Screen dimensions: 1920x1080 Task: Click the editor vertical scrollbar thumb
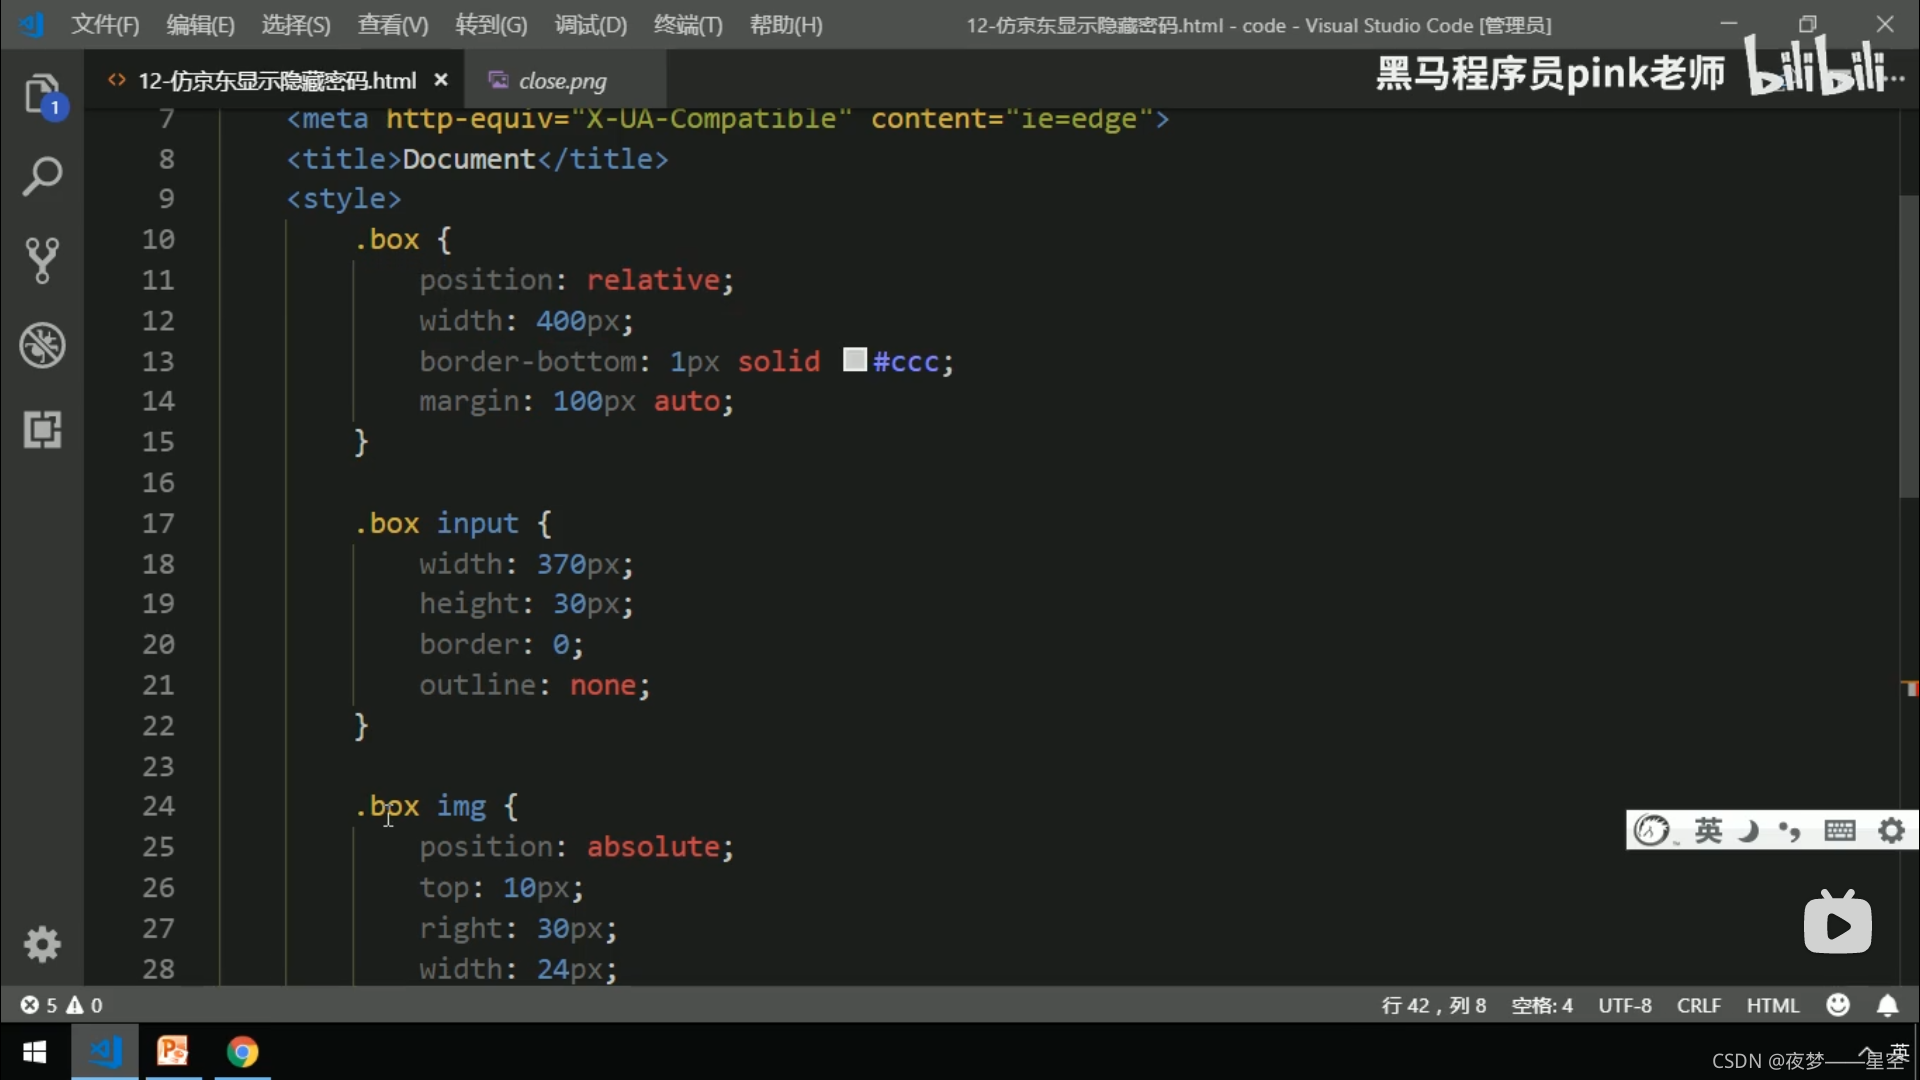tap(1908, 346)
